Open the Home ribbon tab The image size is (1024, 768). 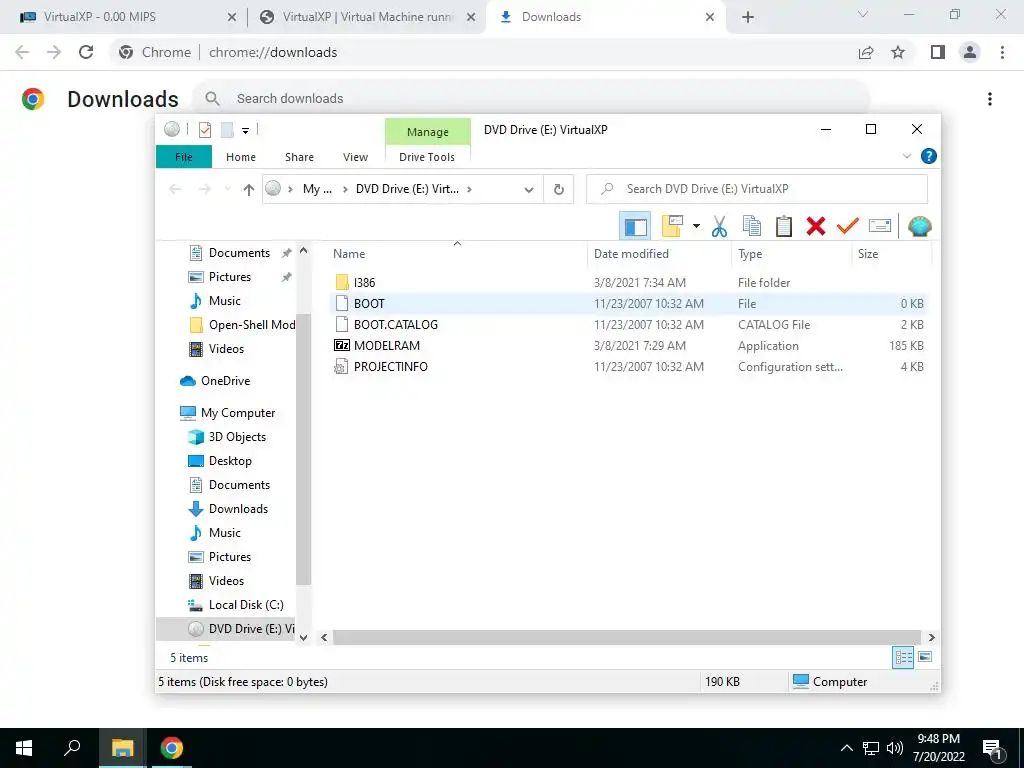point(241,157)
